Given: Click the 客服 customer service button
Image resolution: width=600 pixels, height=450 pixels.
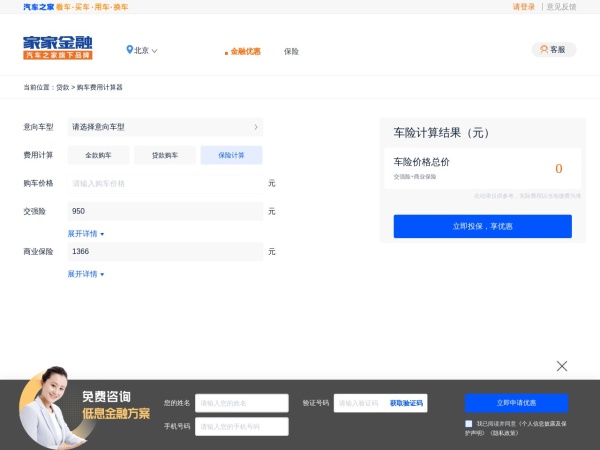Looking at the screenshot, I should pos(552,49).
